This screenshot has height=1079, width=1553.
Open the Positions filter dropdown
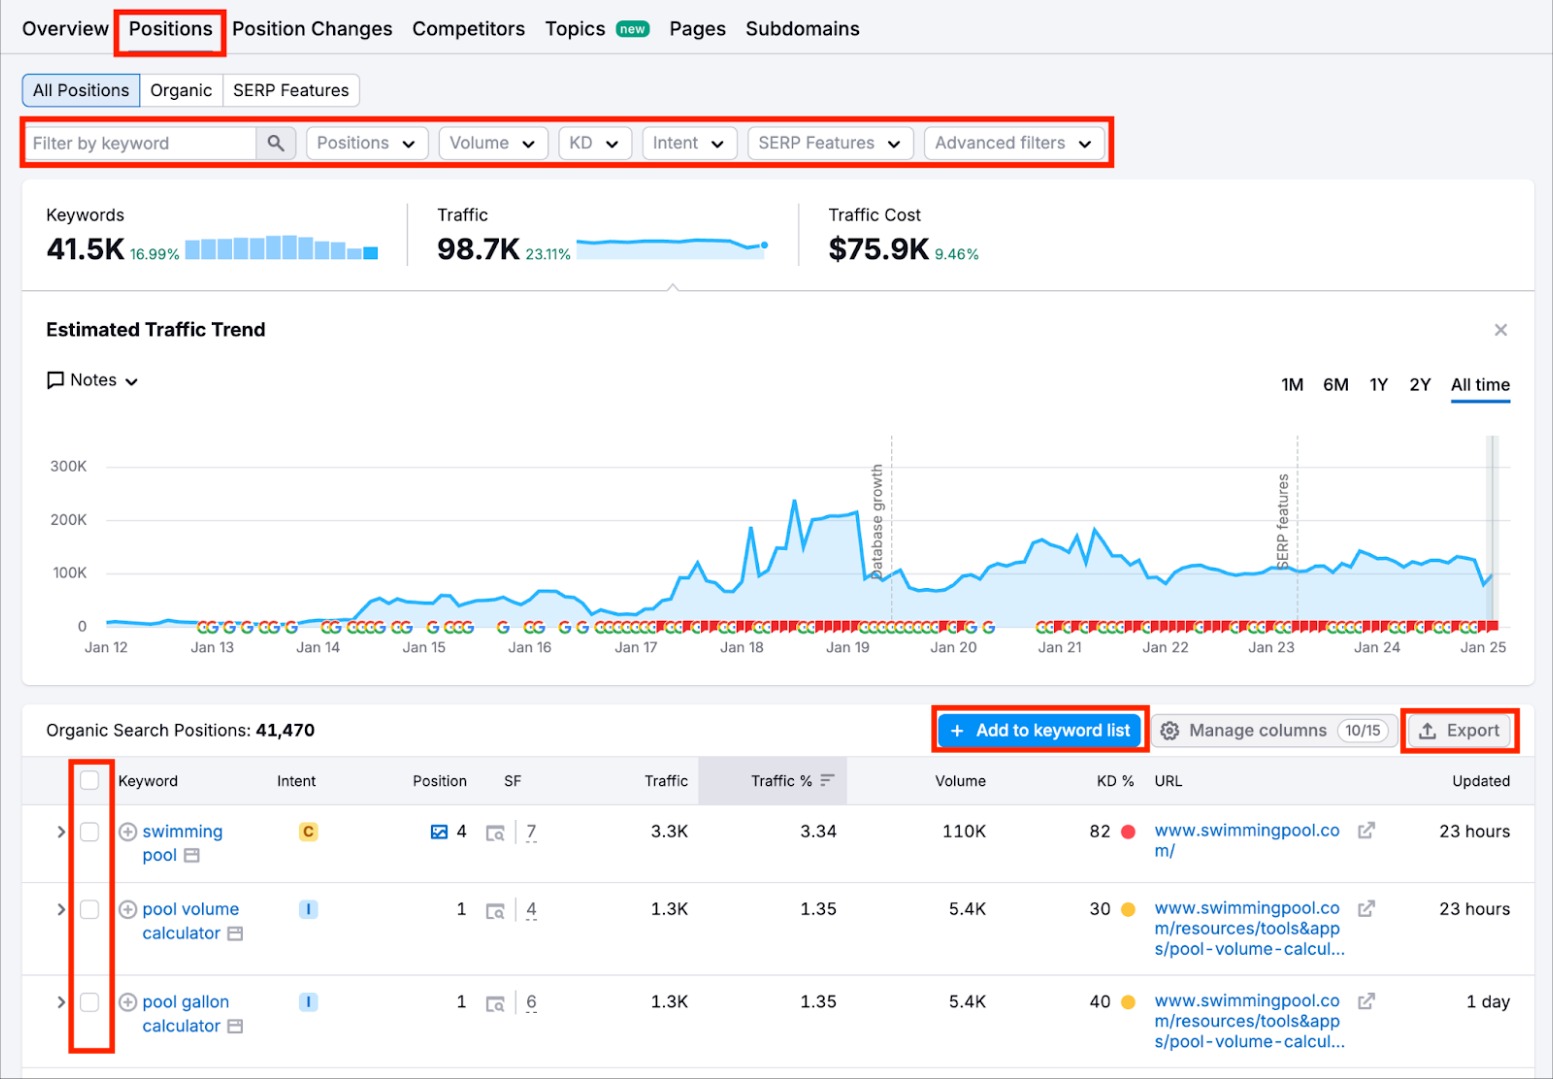click(x=367, y=143)
